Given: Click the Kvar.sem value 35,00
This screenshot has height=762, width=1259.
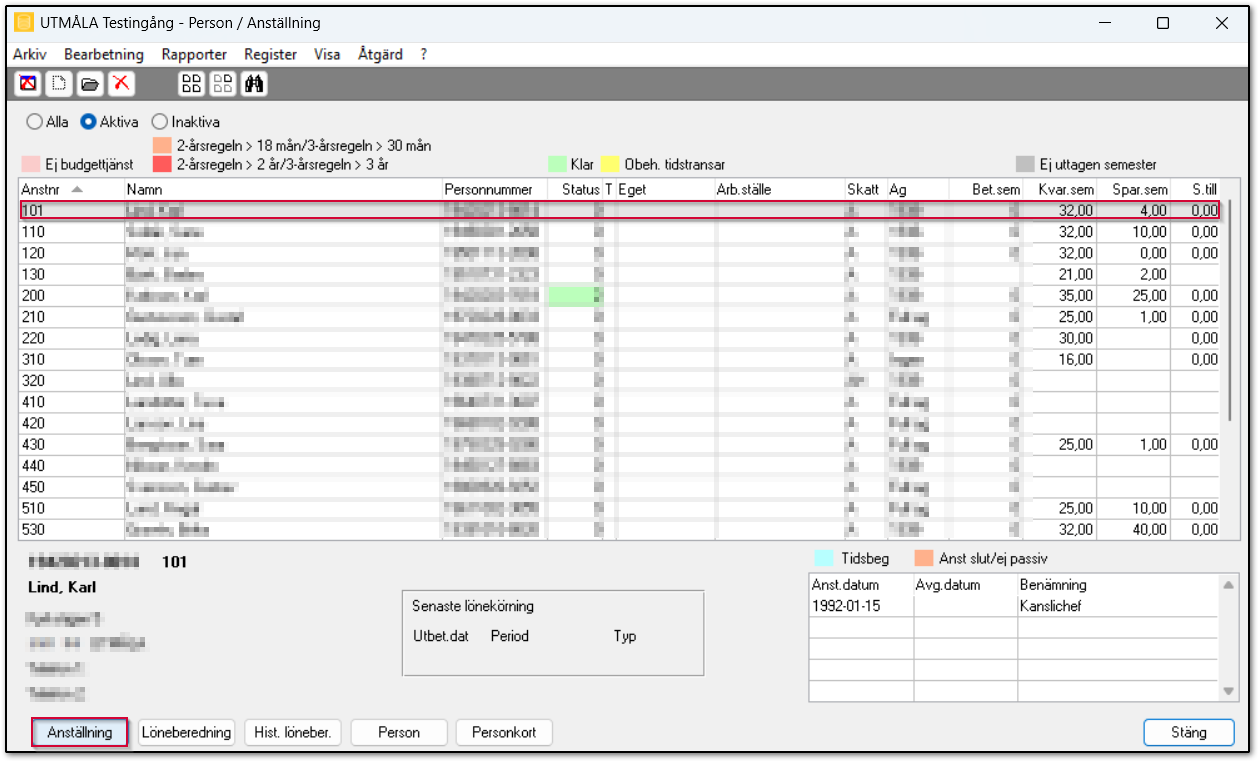Looking at the screenshot, I should click(1076, 296).
